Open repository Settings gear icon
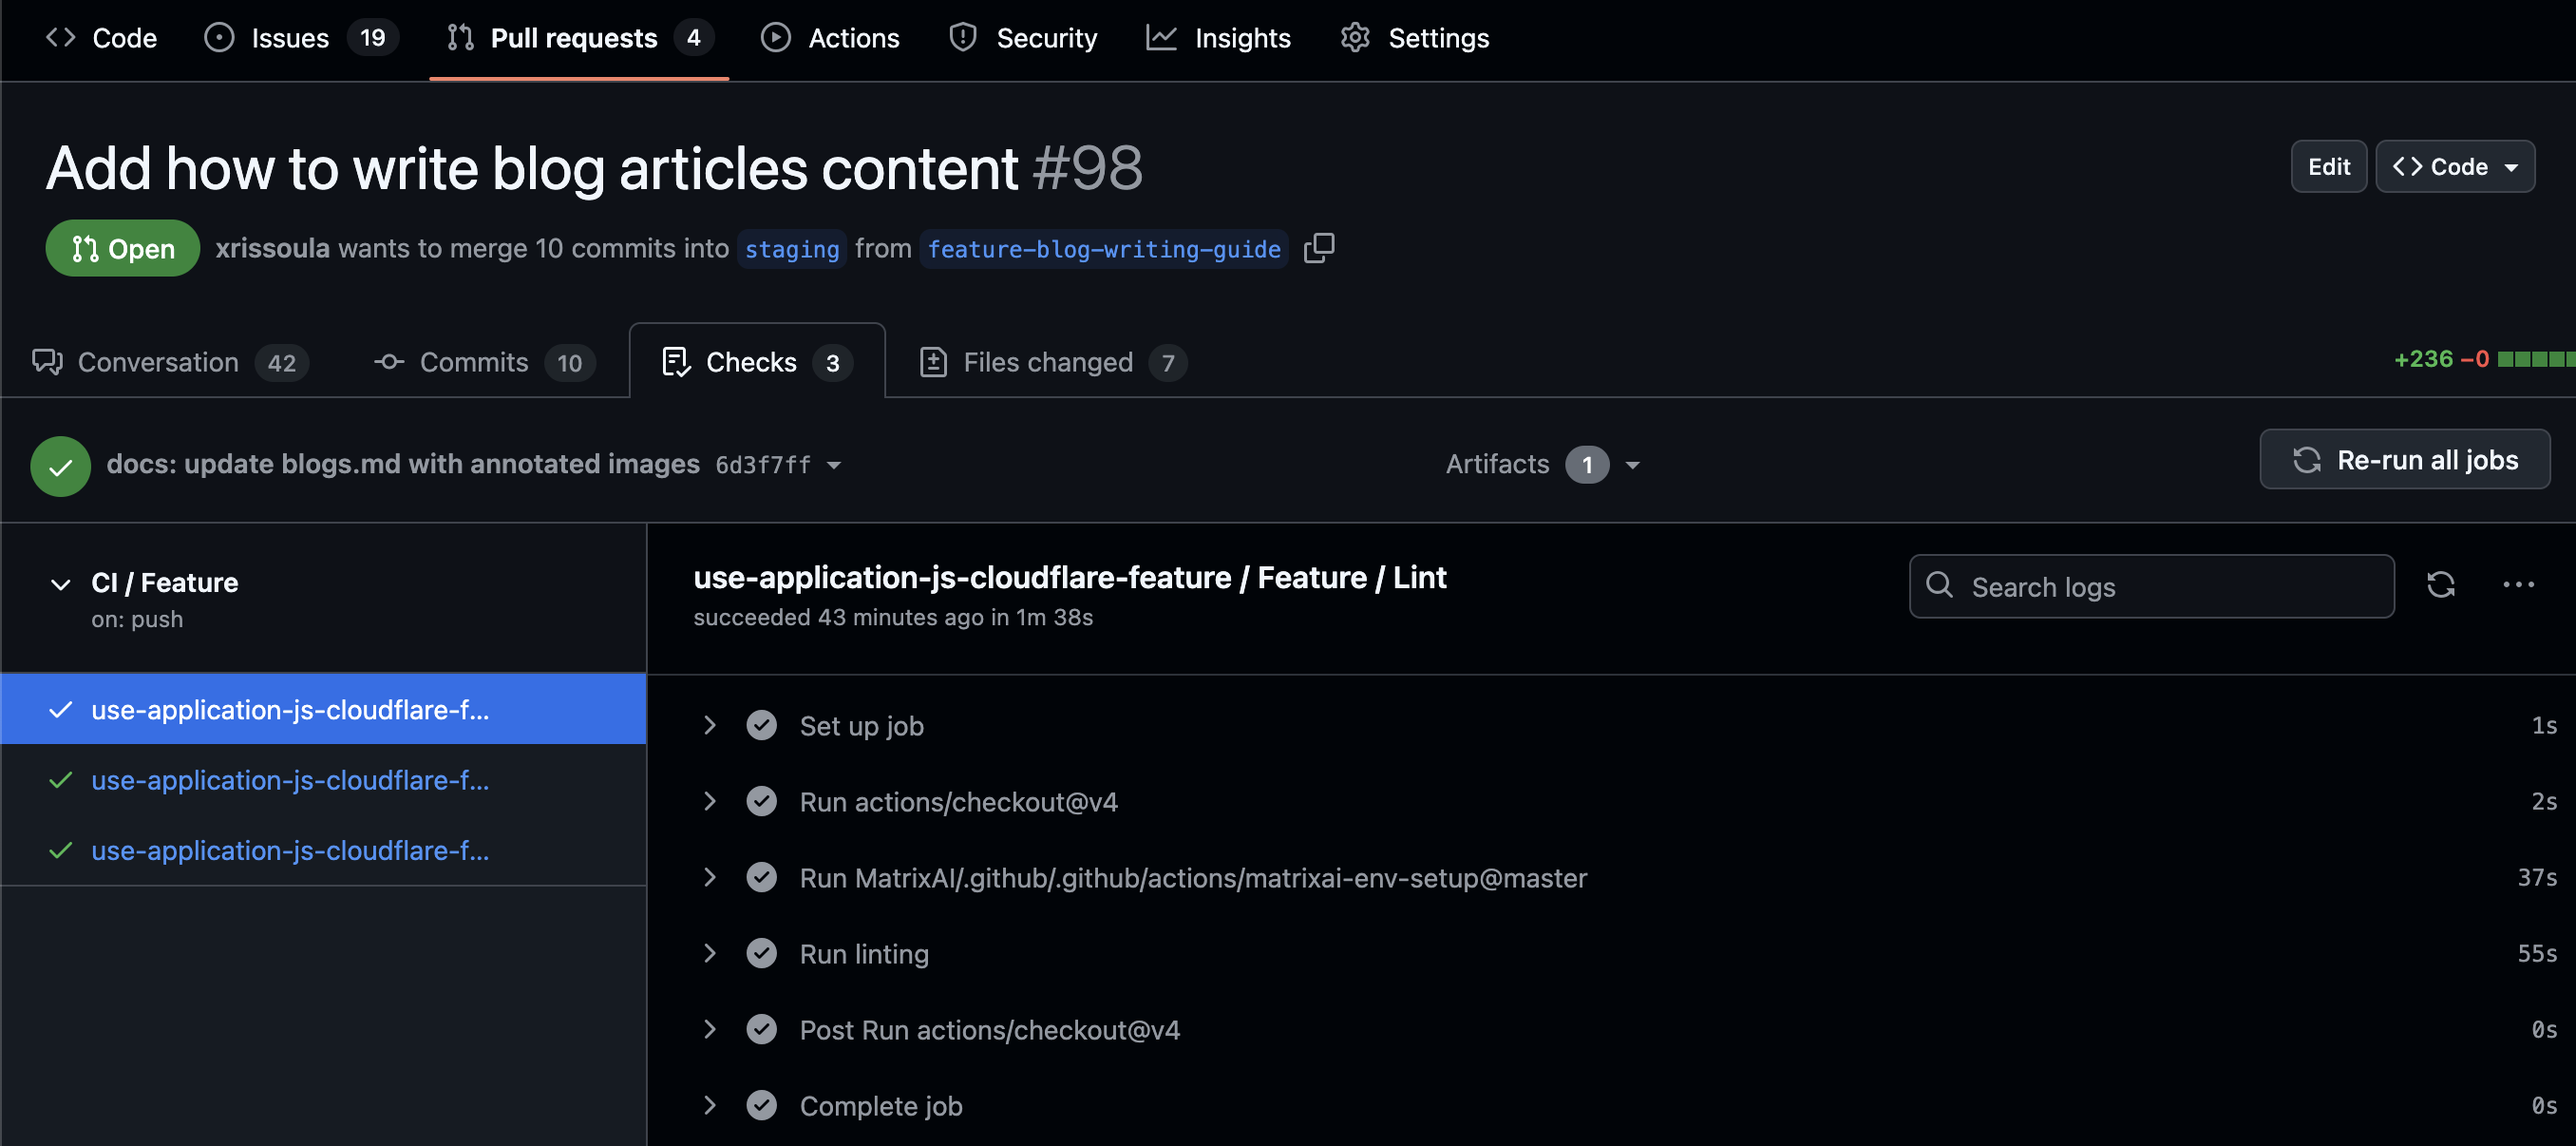Screen dimensions: 2576x1146 1355,37
